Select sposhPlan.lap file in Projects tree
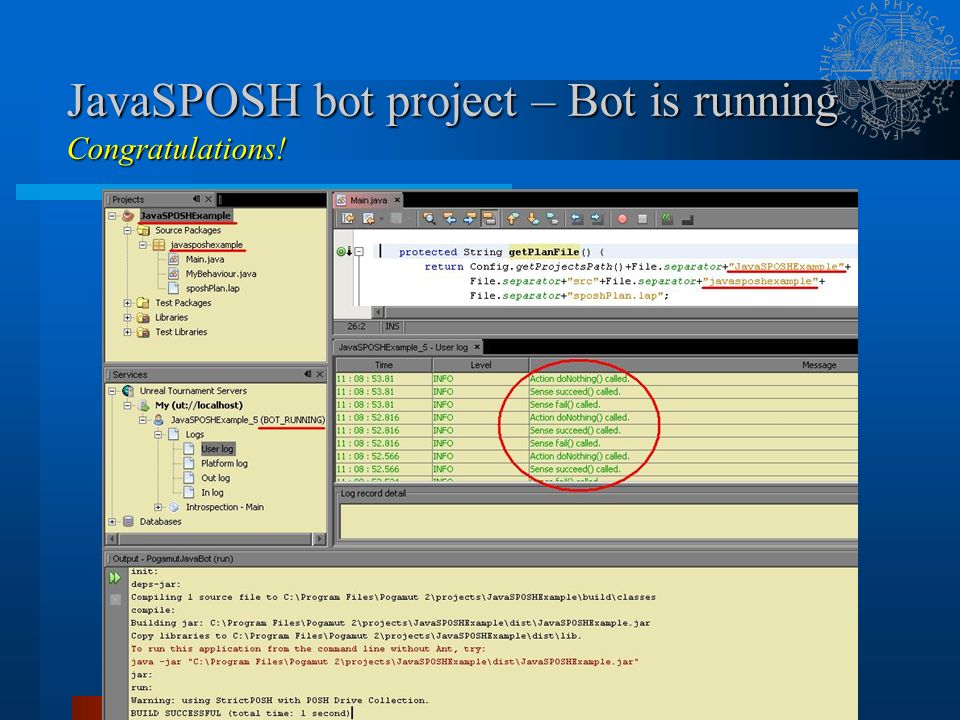The image size is (960, 720). pyautogui.click(x=212, y=288)
